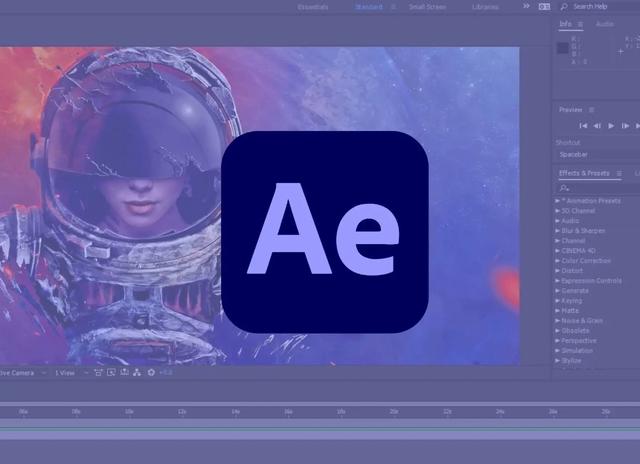Viewport: 640px width, 464px height.
Task: Switch to the Audio panel tab
Action: [x=605, y=24]
